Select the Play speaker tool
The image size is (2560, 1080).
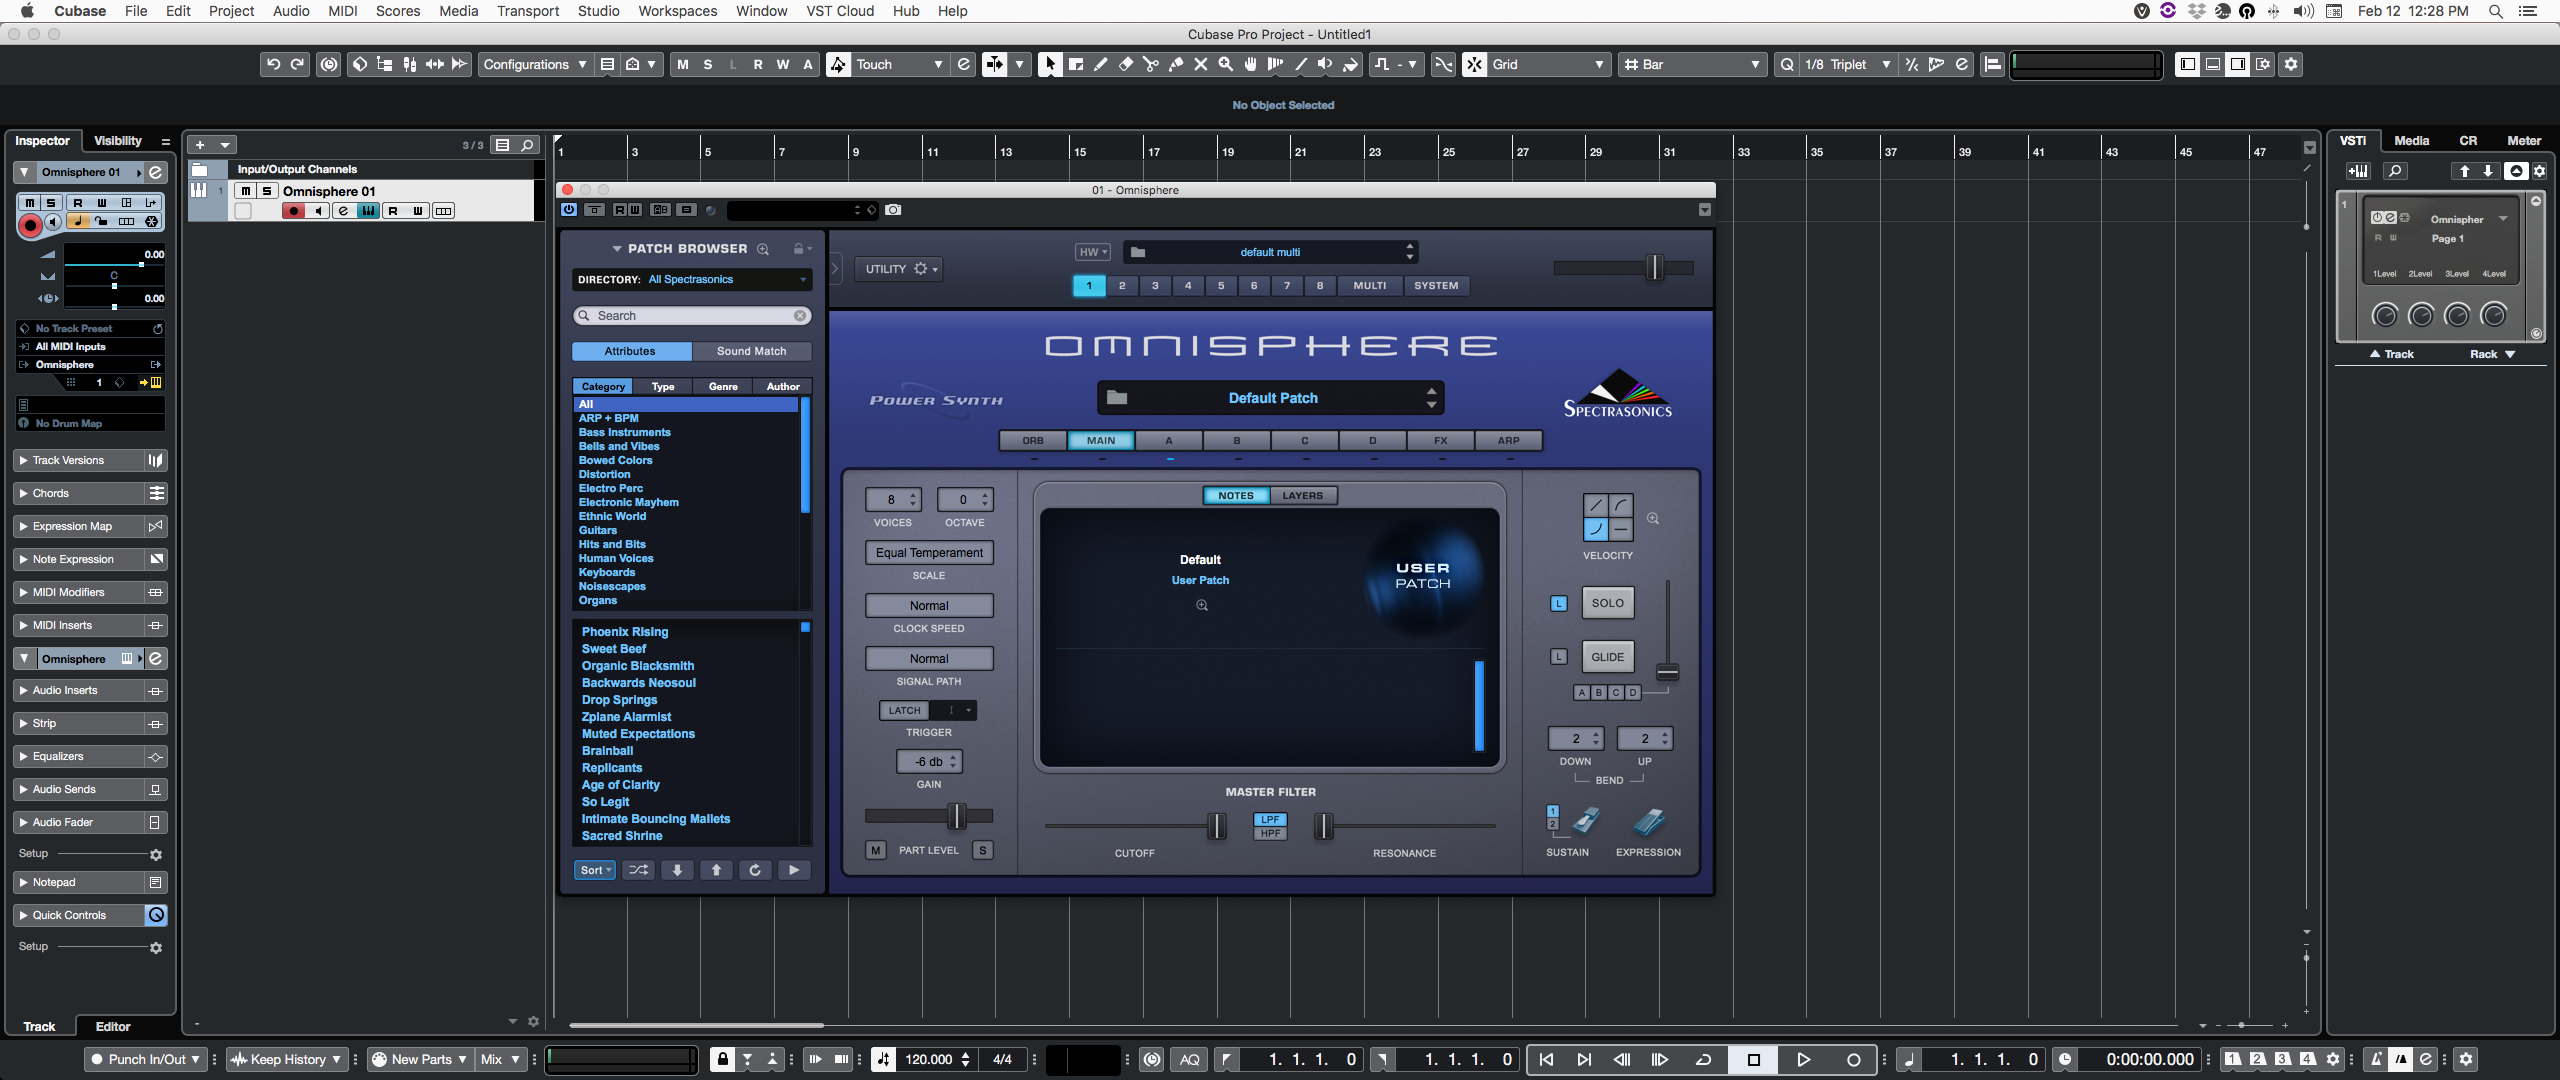pos(1326,64)
